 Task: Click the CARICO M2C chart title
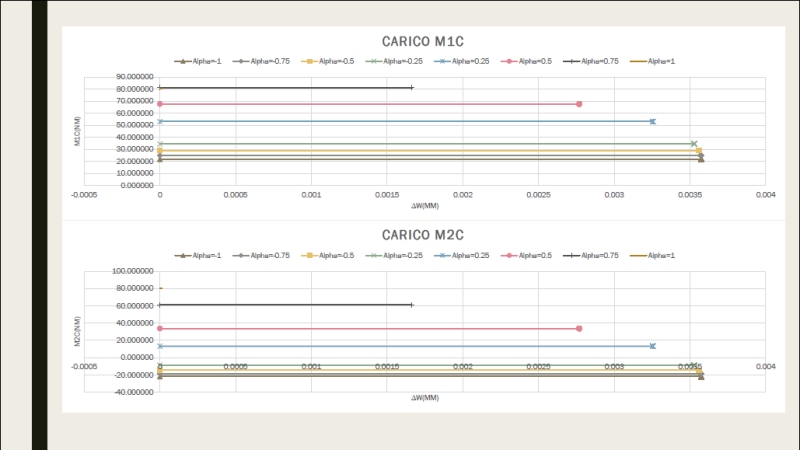(423, 235)
